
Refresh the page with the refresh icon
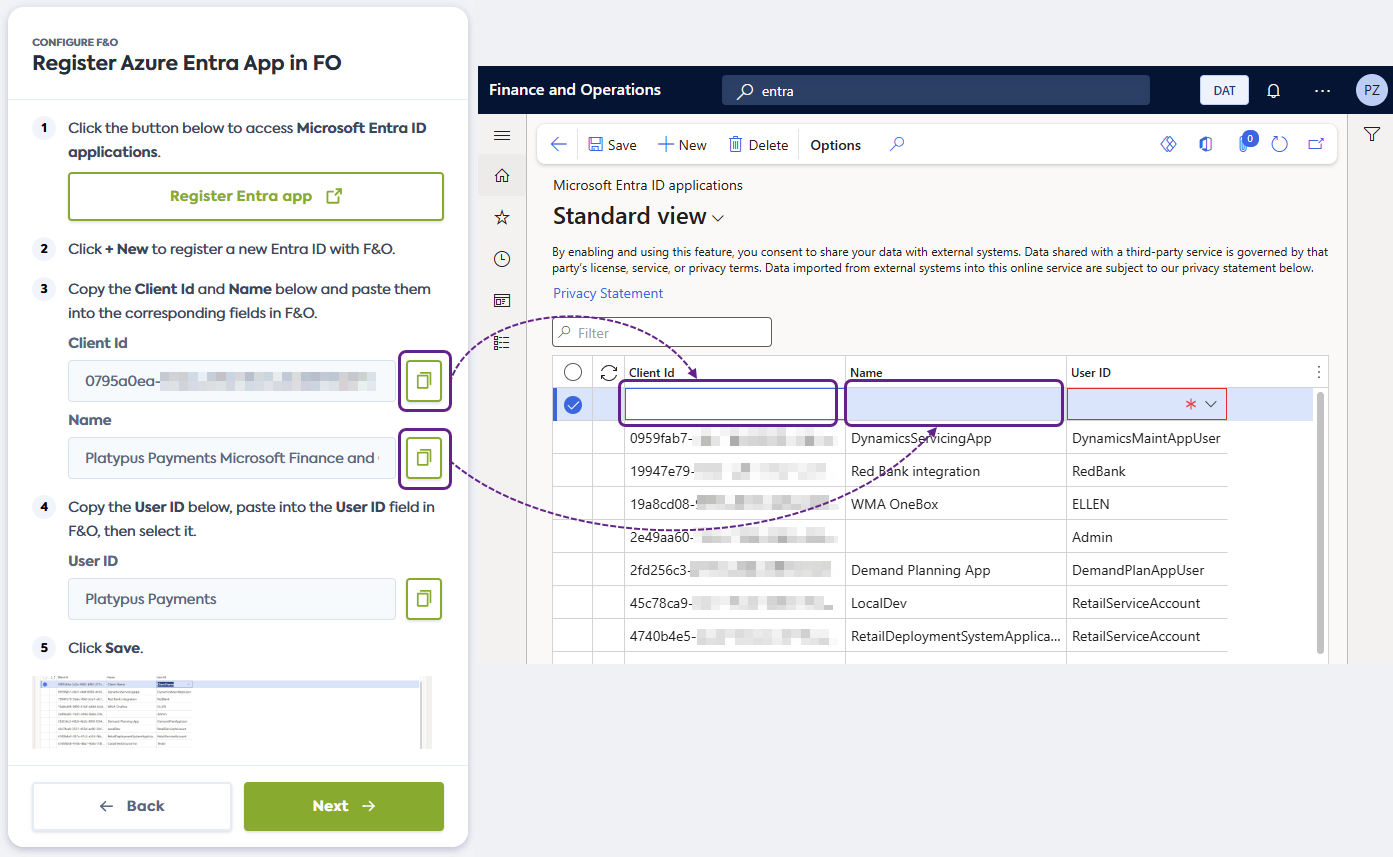pyautogui.click(x=1279, y=145)
